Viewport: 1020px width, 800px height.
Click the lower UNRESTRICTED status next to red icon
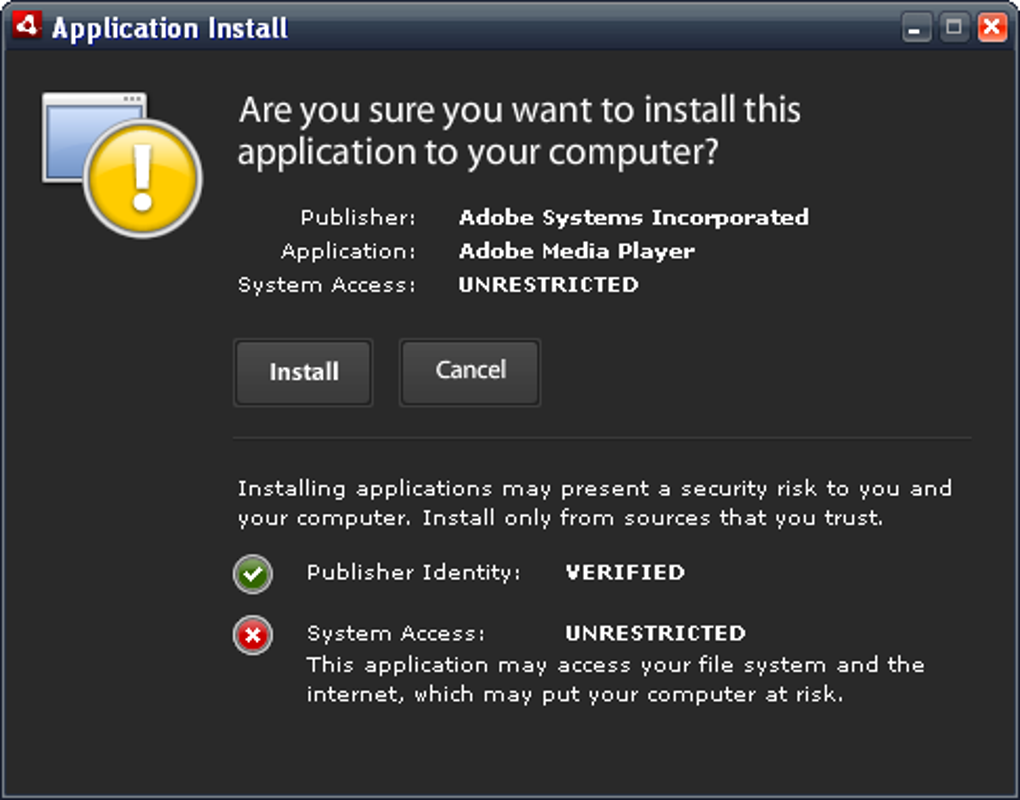coord(655,633)
